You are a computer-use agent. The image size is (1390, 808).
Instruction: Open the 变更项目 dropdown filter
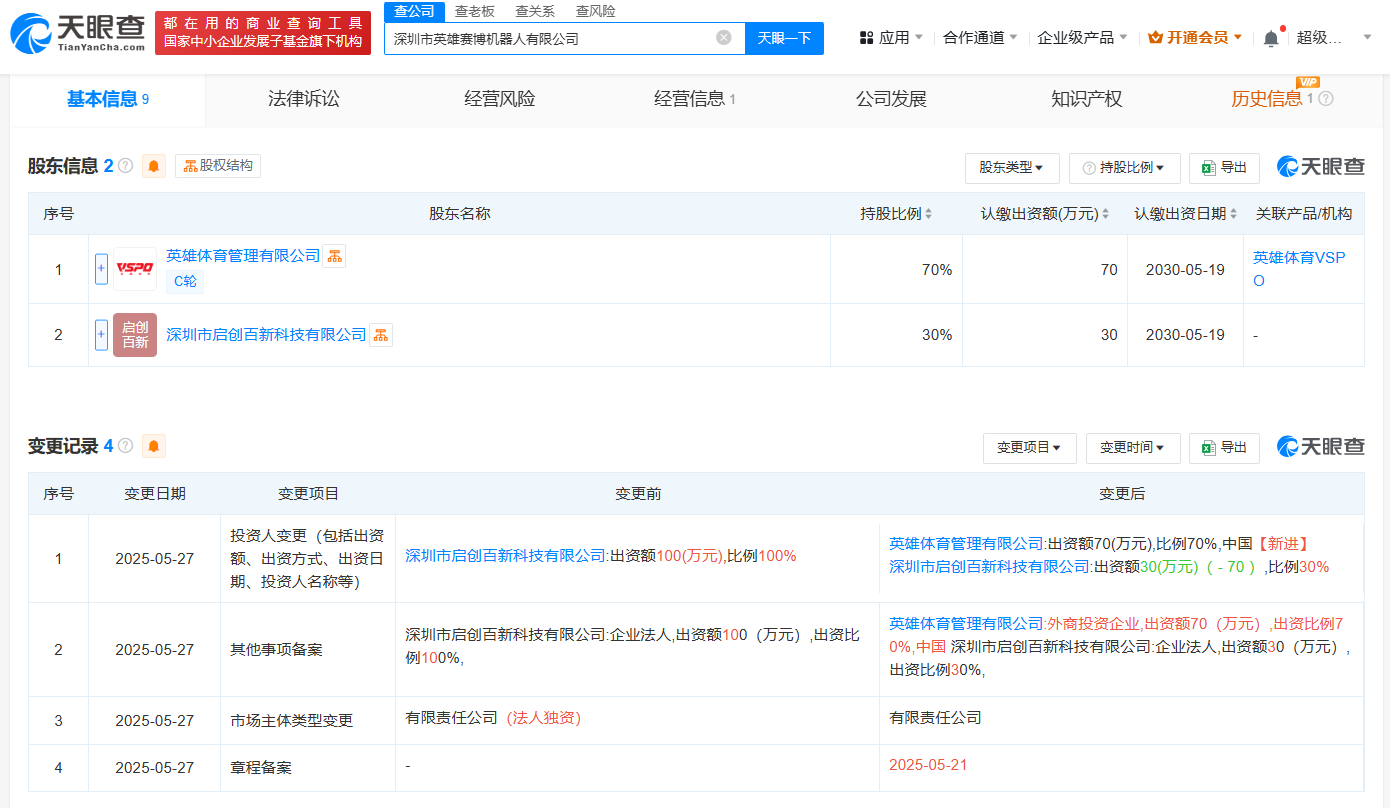(1029, 448)
